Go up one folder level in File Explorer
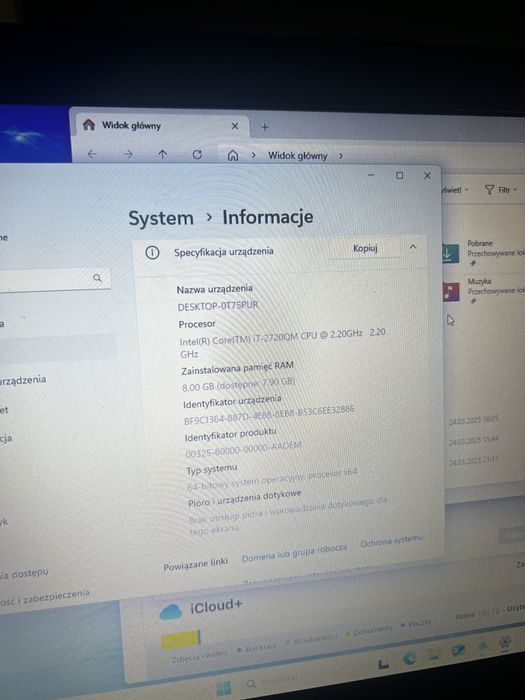This screenshot has height=700, width=525. pos(162,154)
